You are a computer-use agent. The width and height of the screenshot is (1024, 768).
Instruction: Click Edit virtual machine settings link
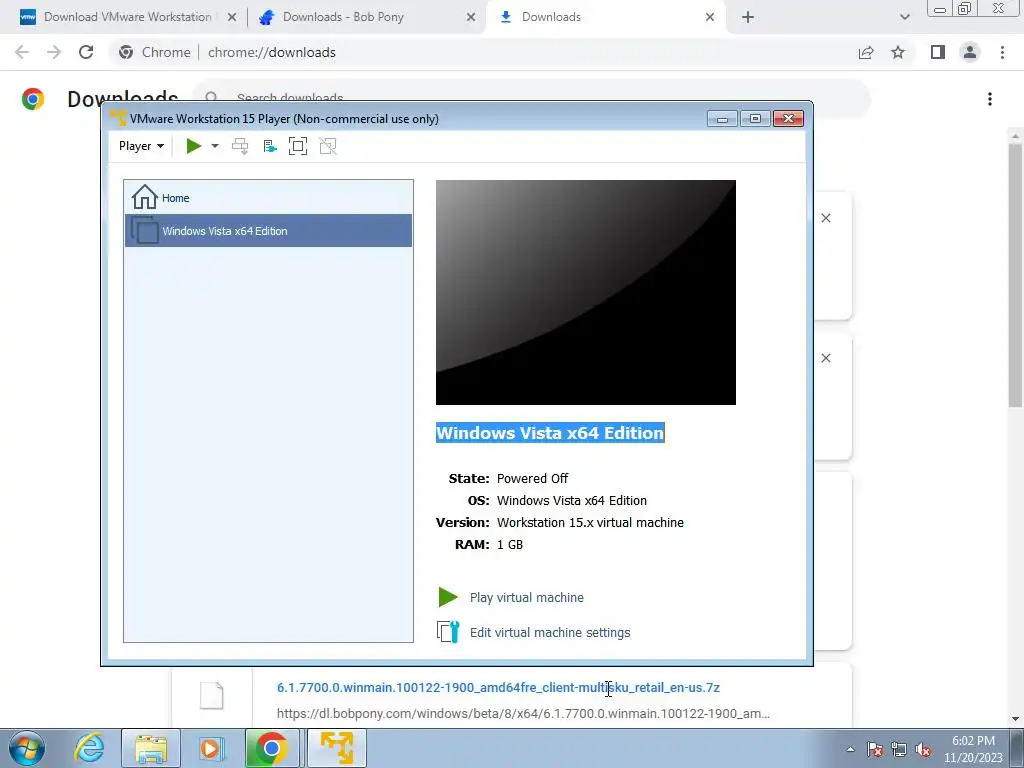coord(550,632)
